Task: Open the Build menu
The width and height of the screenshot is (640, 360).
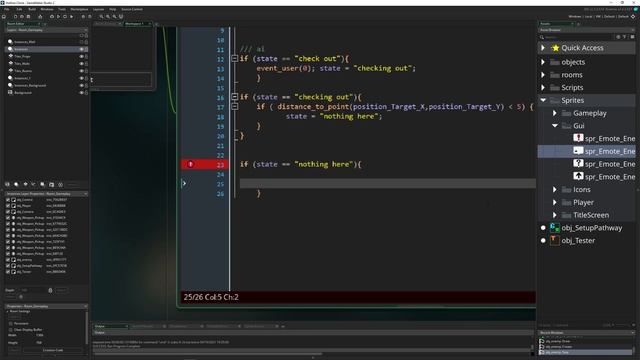Action: click(x=32, y=9)
